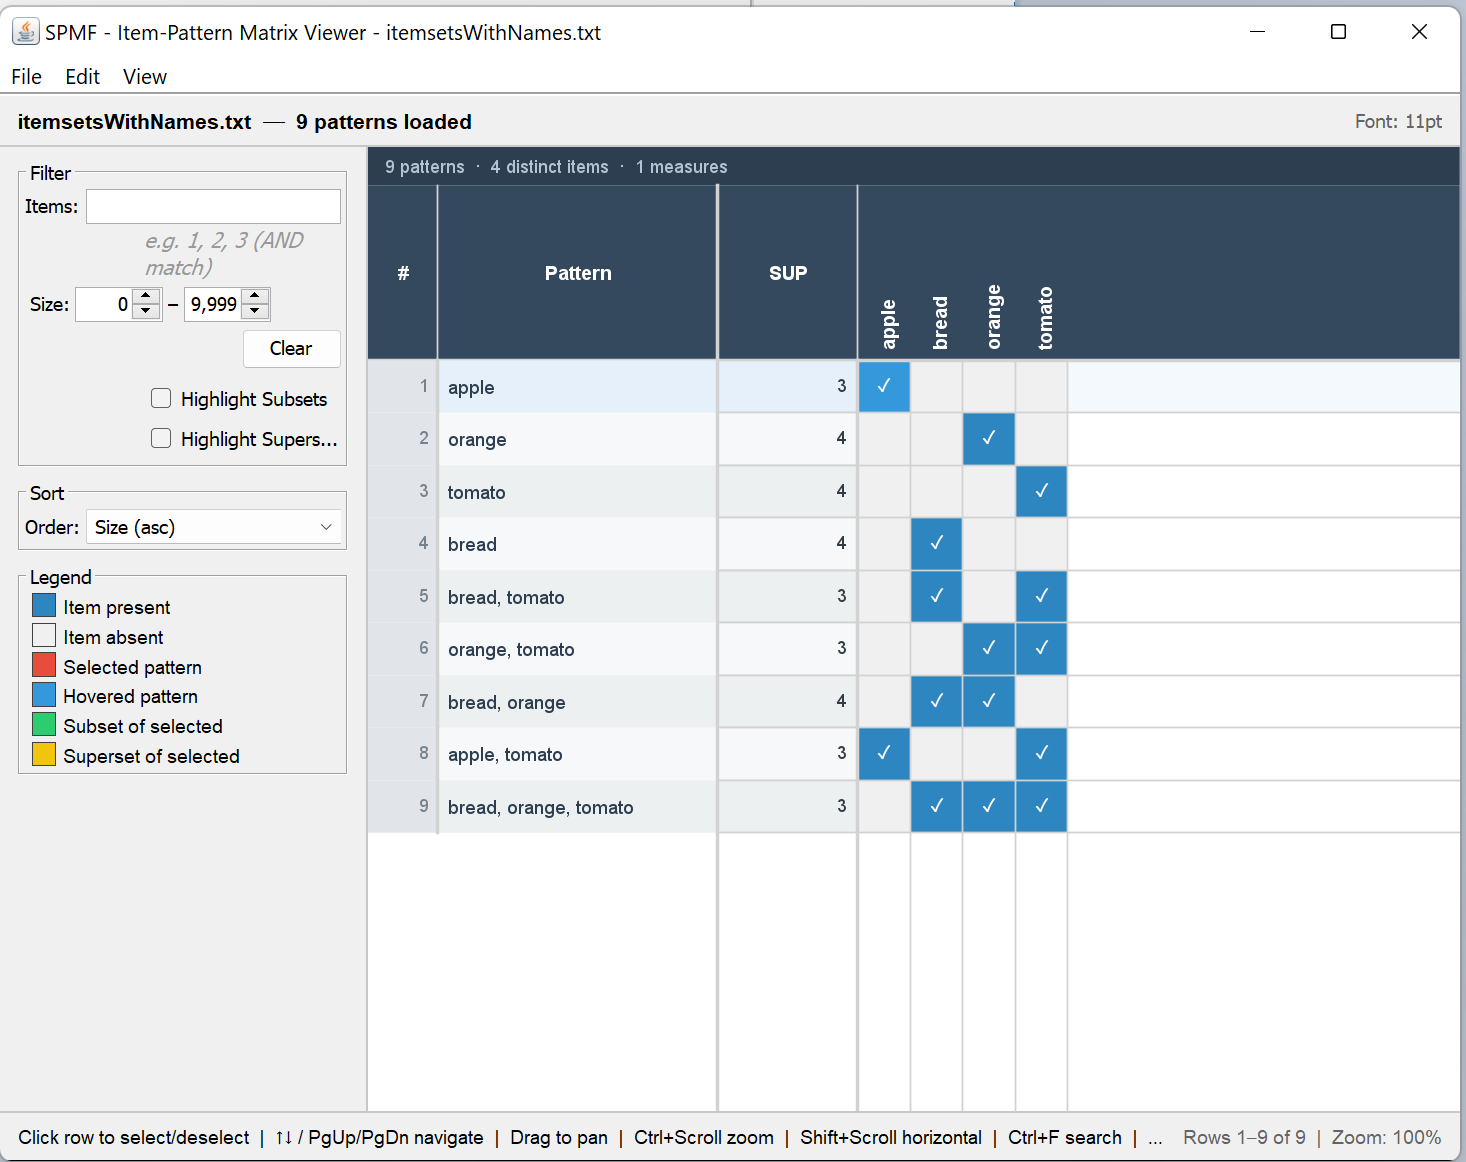Click the Superset of selected yellow swatch
Image resolution: width=1466 pixels, height=1162 pixels.
click(x=44, y=755)
